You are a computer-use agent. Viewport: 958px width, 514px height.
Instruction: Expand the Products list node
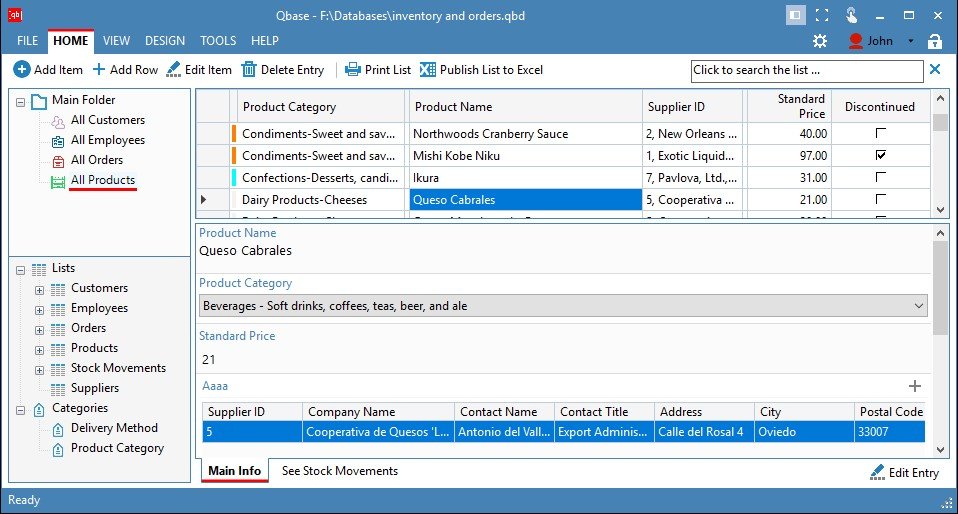click(39, 350)
